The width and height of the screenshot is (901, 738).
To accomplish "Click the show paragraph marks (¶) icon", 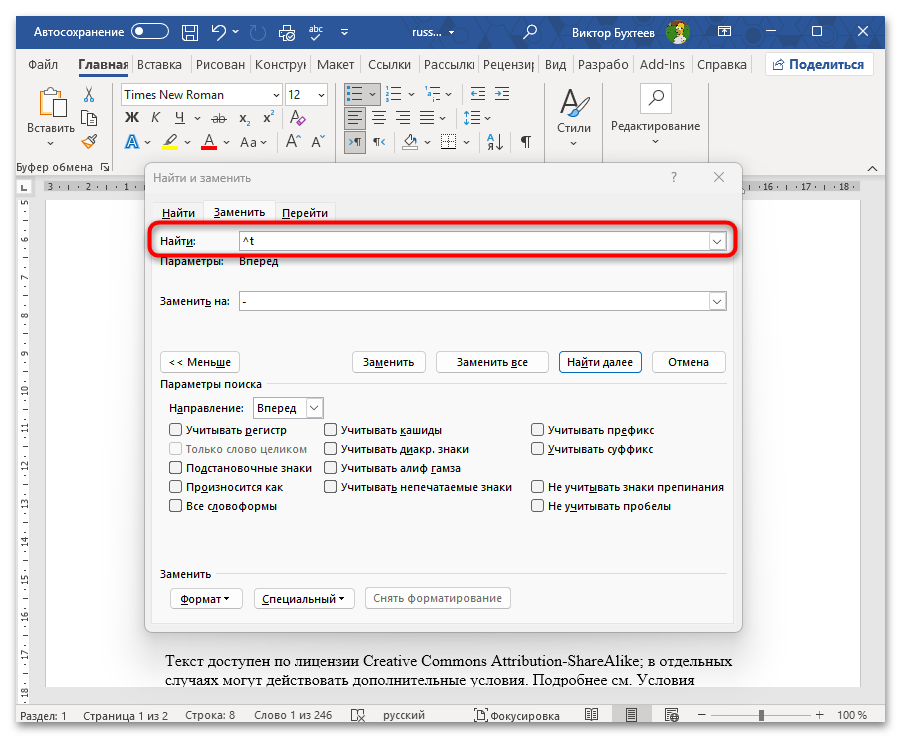I will (x=524, y=142).
